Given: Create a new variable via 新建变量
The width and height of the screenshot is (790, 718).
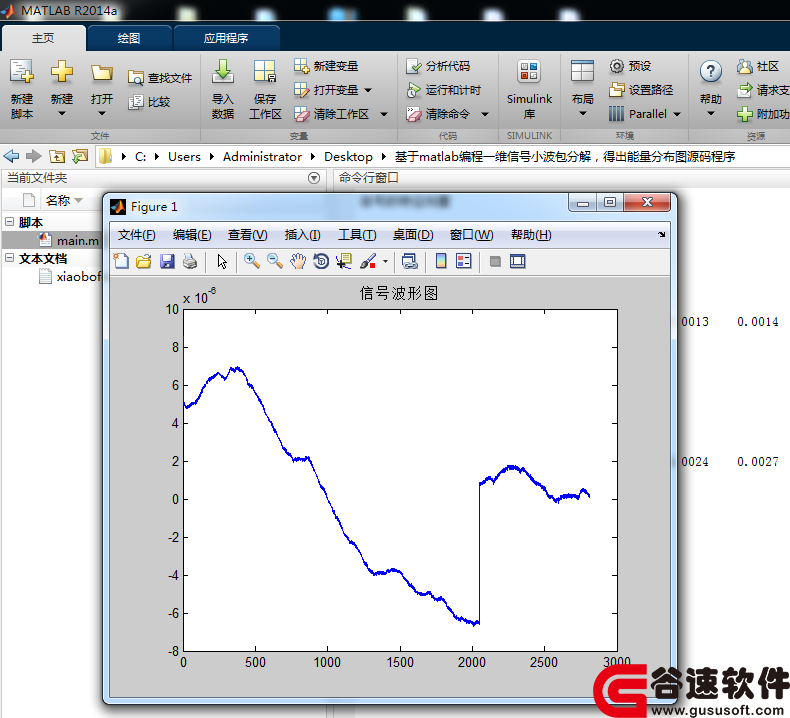Looking at the screenshot, I should pyautogui.click(x=325, y=66).
